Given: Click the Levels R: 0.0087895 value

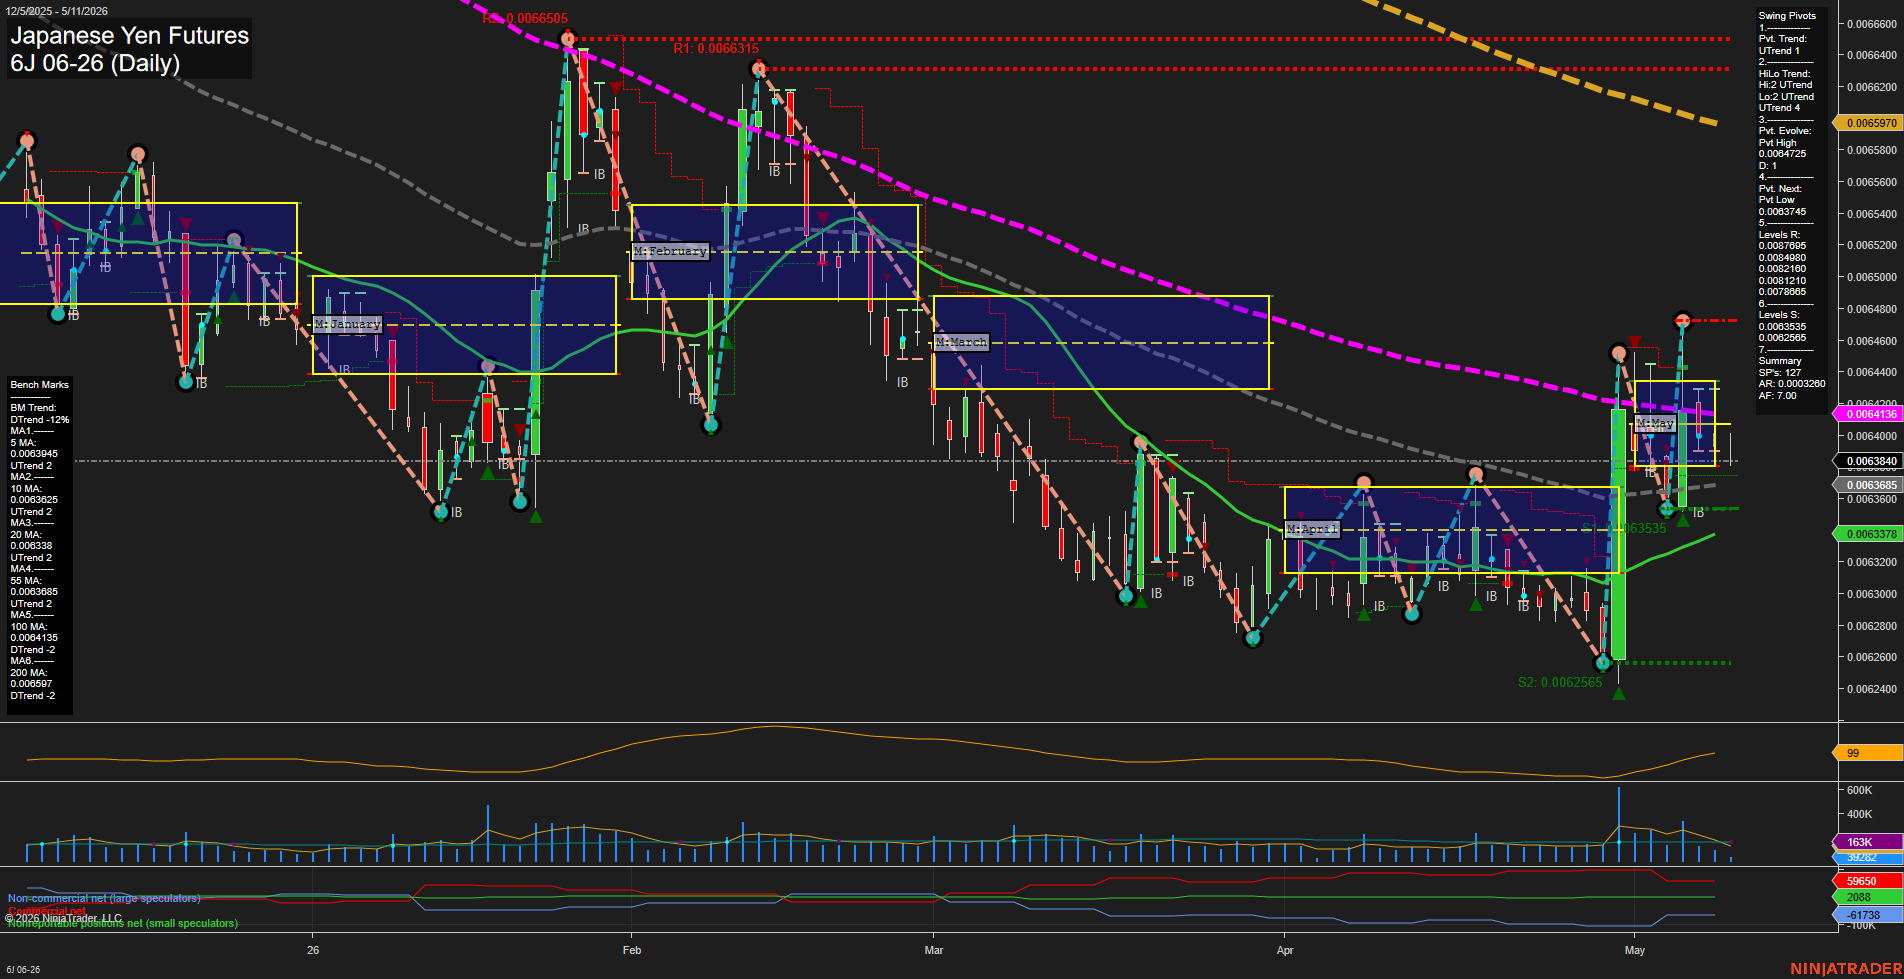Looking at the screenshot, I should point(1783,246).
